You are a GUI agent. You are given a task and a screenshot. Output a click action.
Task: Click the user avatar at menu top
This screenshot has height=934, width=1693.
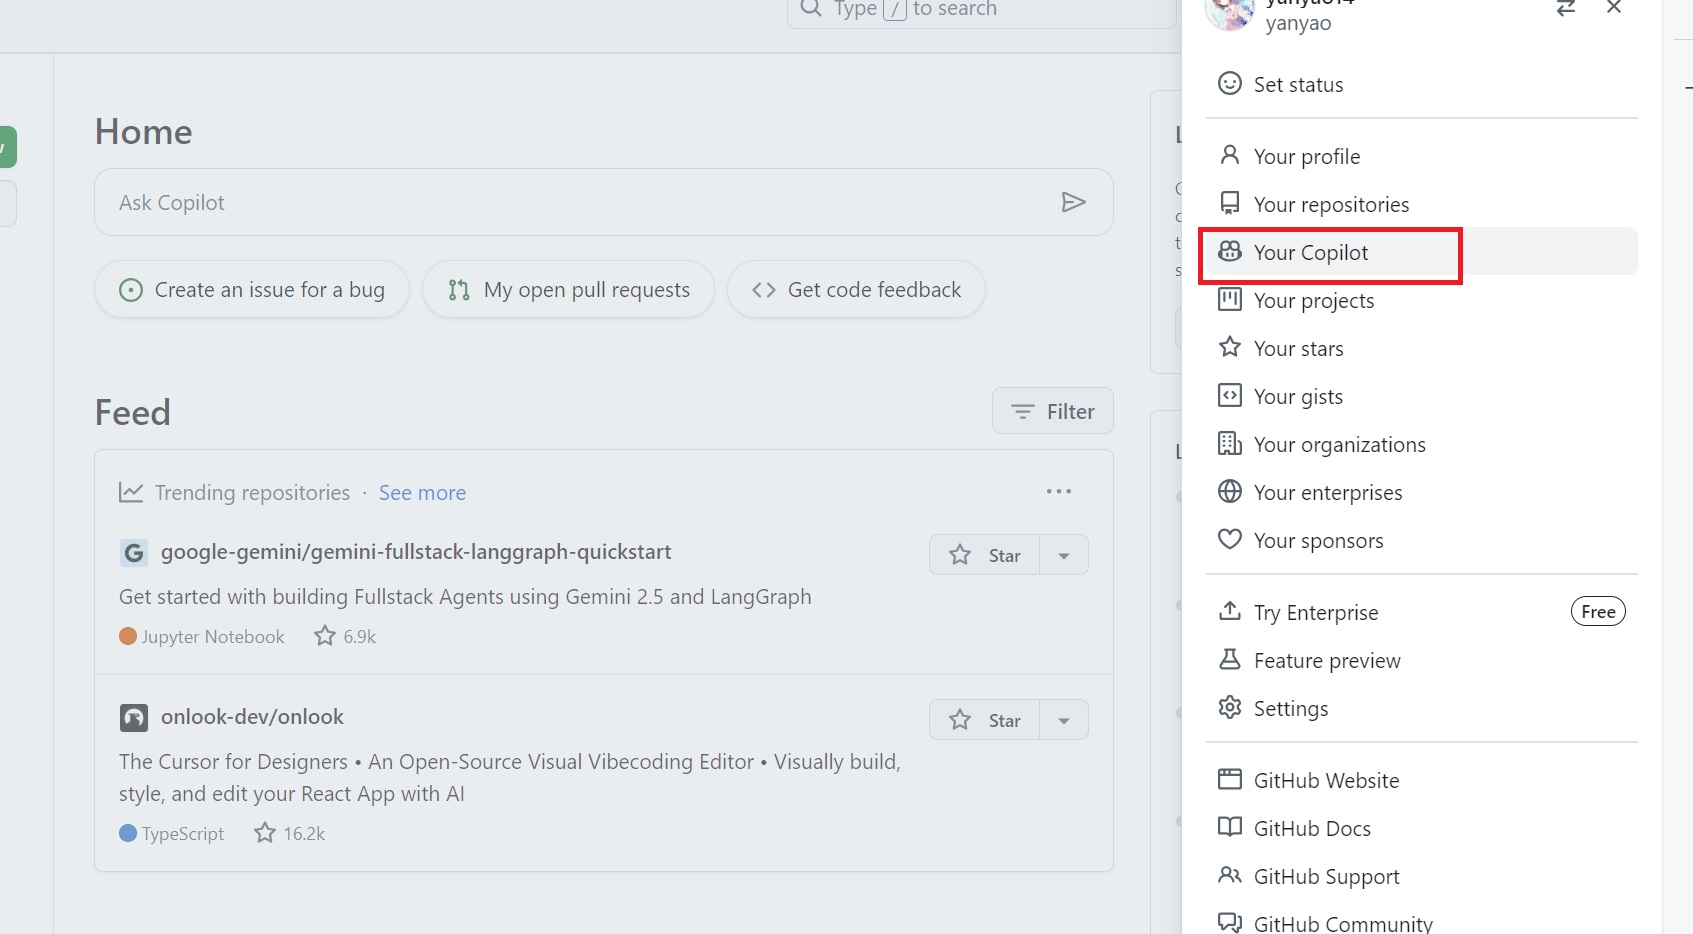click(1229, 13)
